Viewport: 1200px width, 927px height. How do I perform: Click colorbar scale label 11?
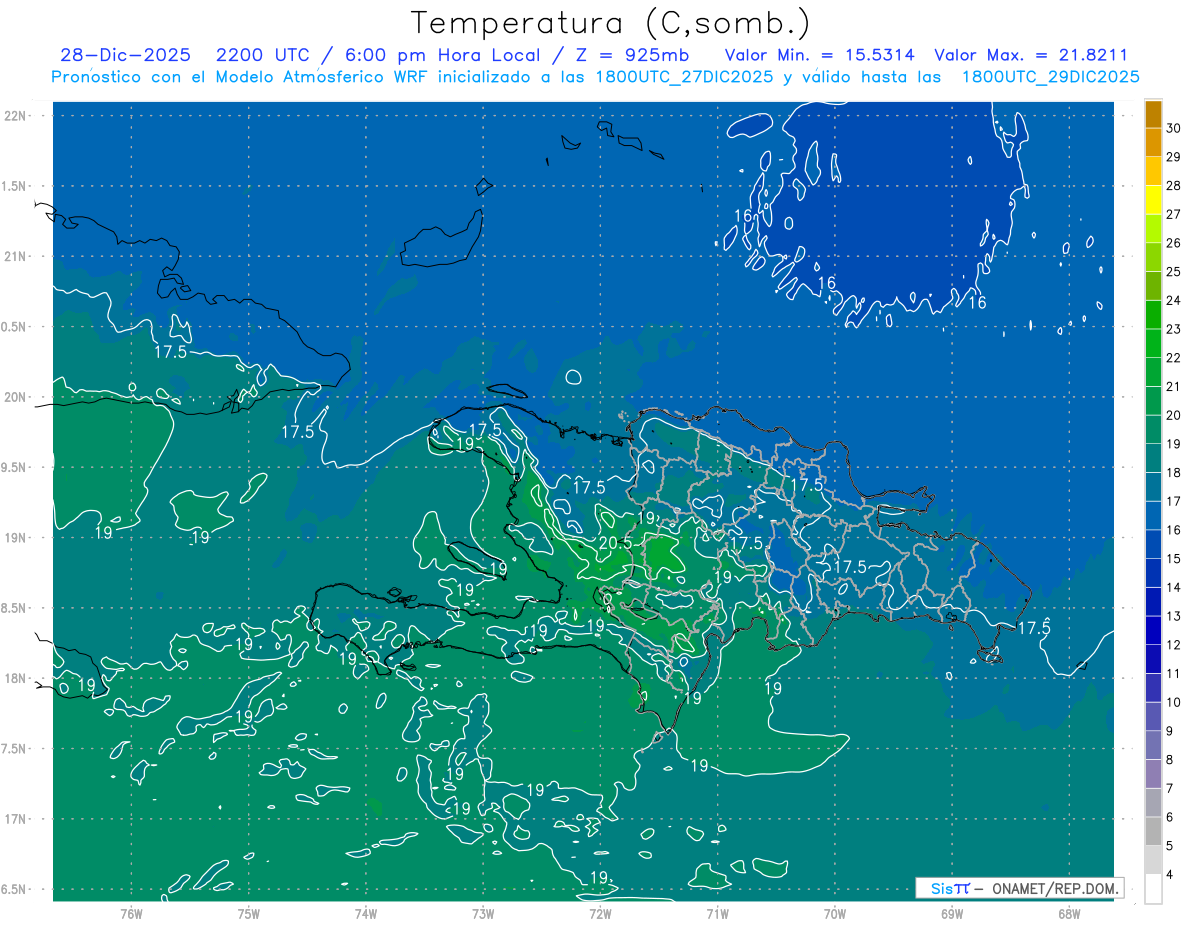1174,673
